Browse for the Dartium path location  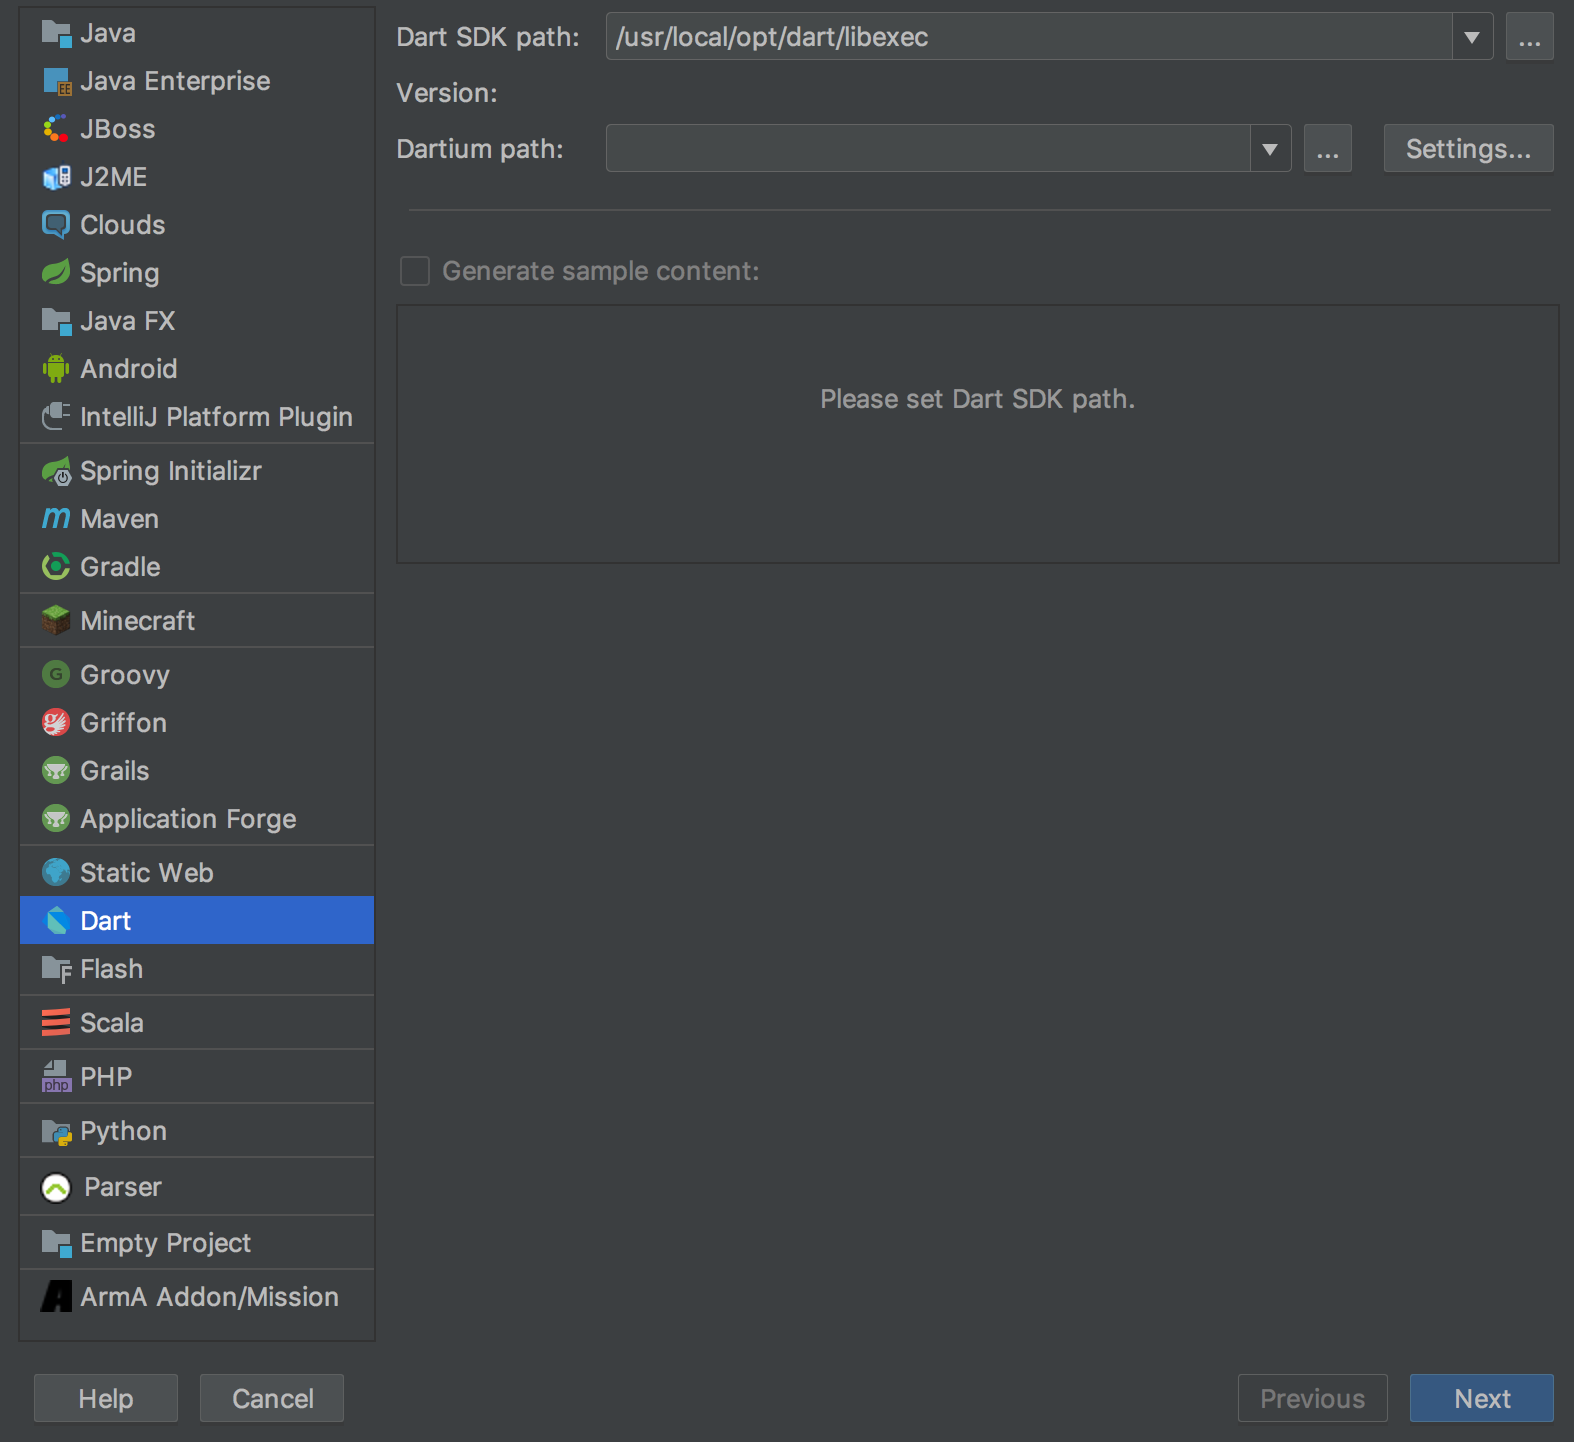coord(1327,149)
